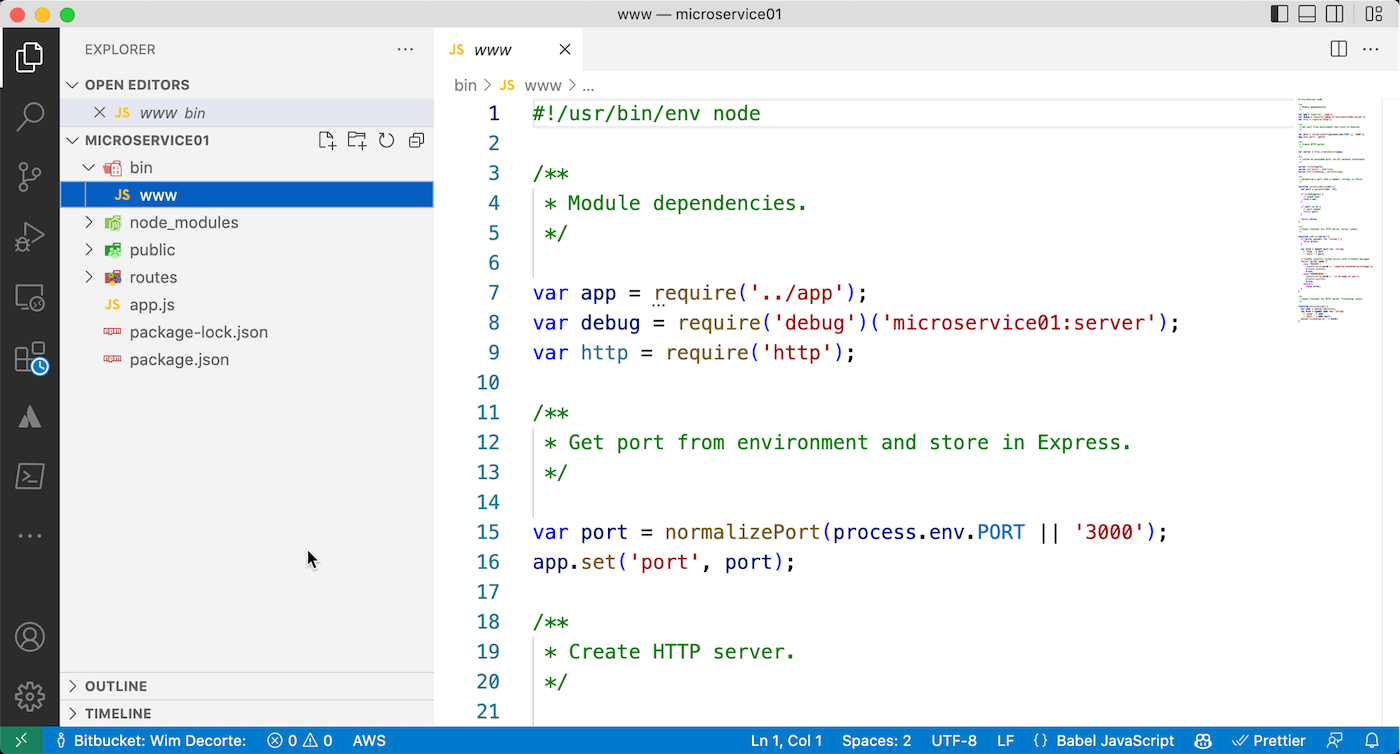
Task: Click normalizePort on line 15
Action: point(742,532)
